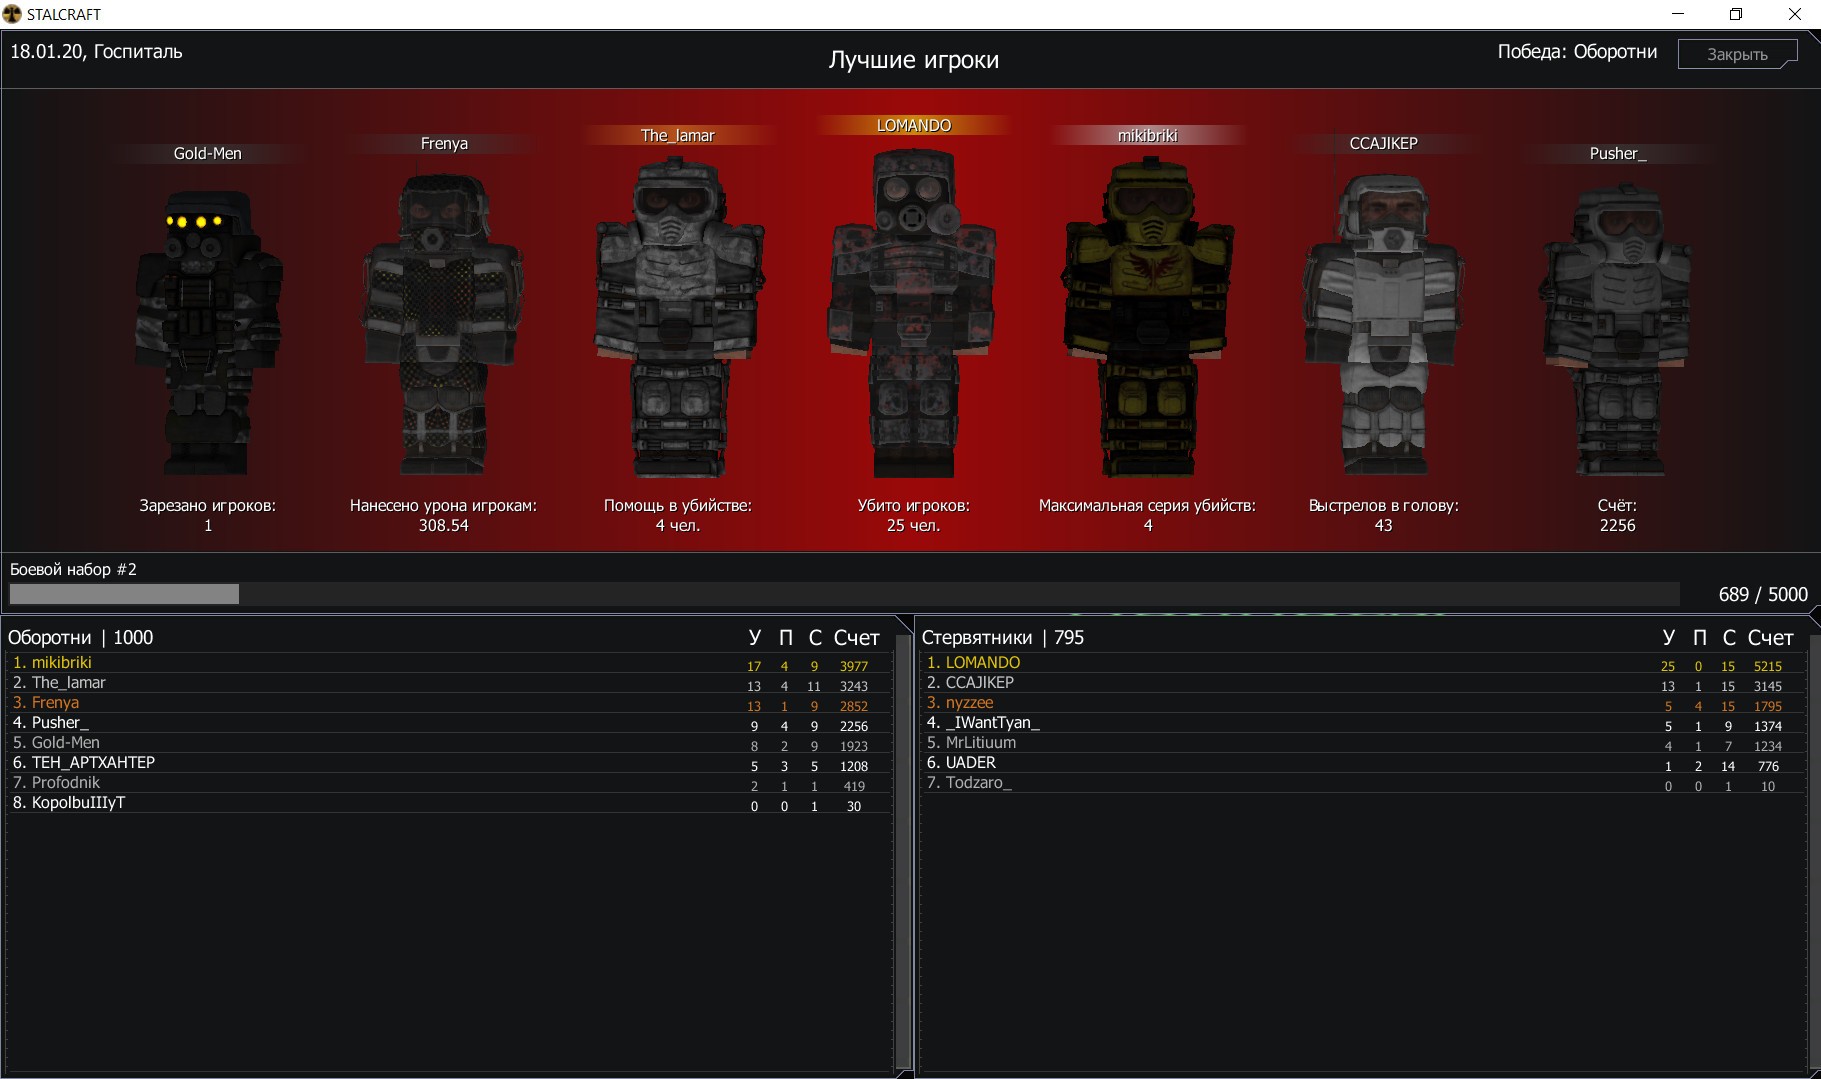Click the Закрыть button

1737,54
